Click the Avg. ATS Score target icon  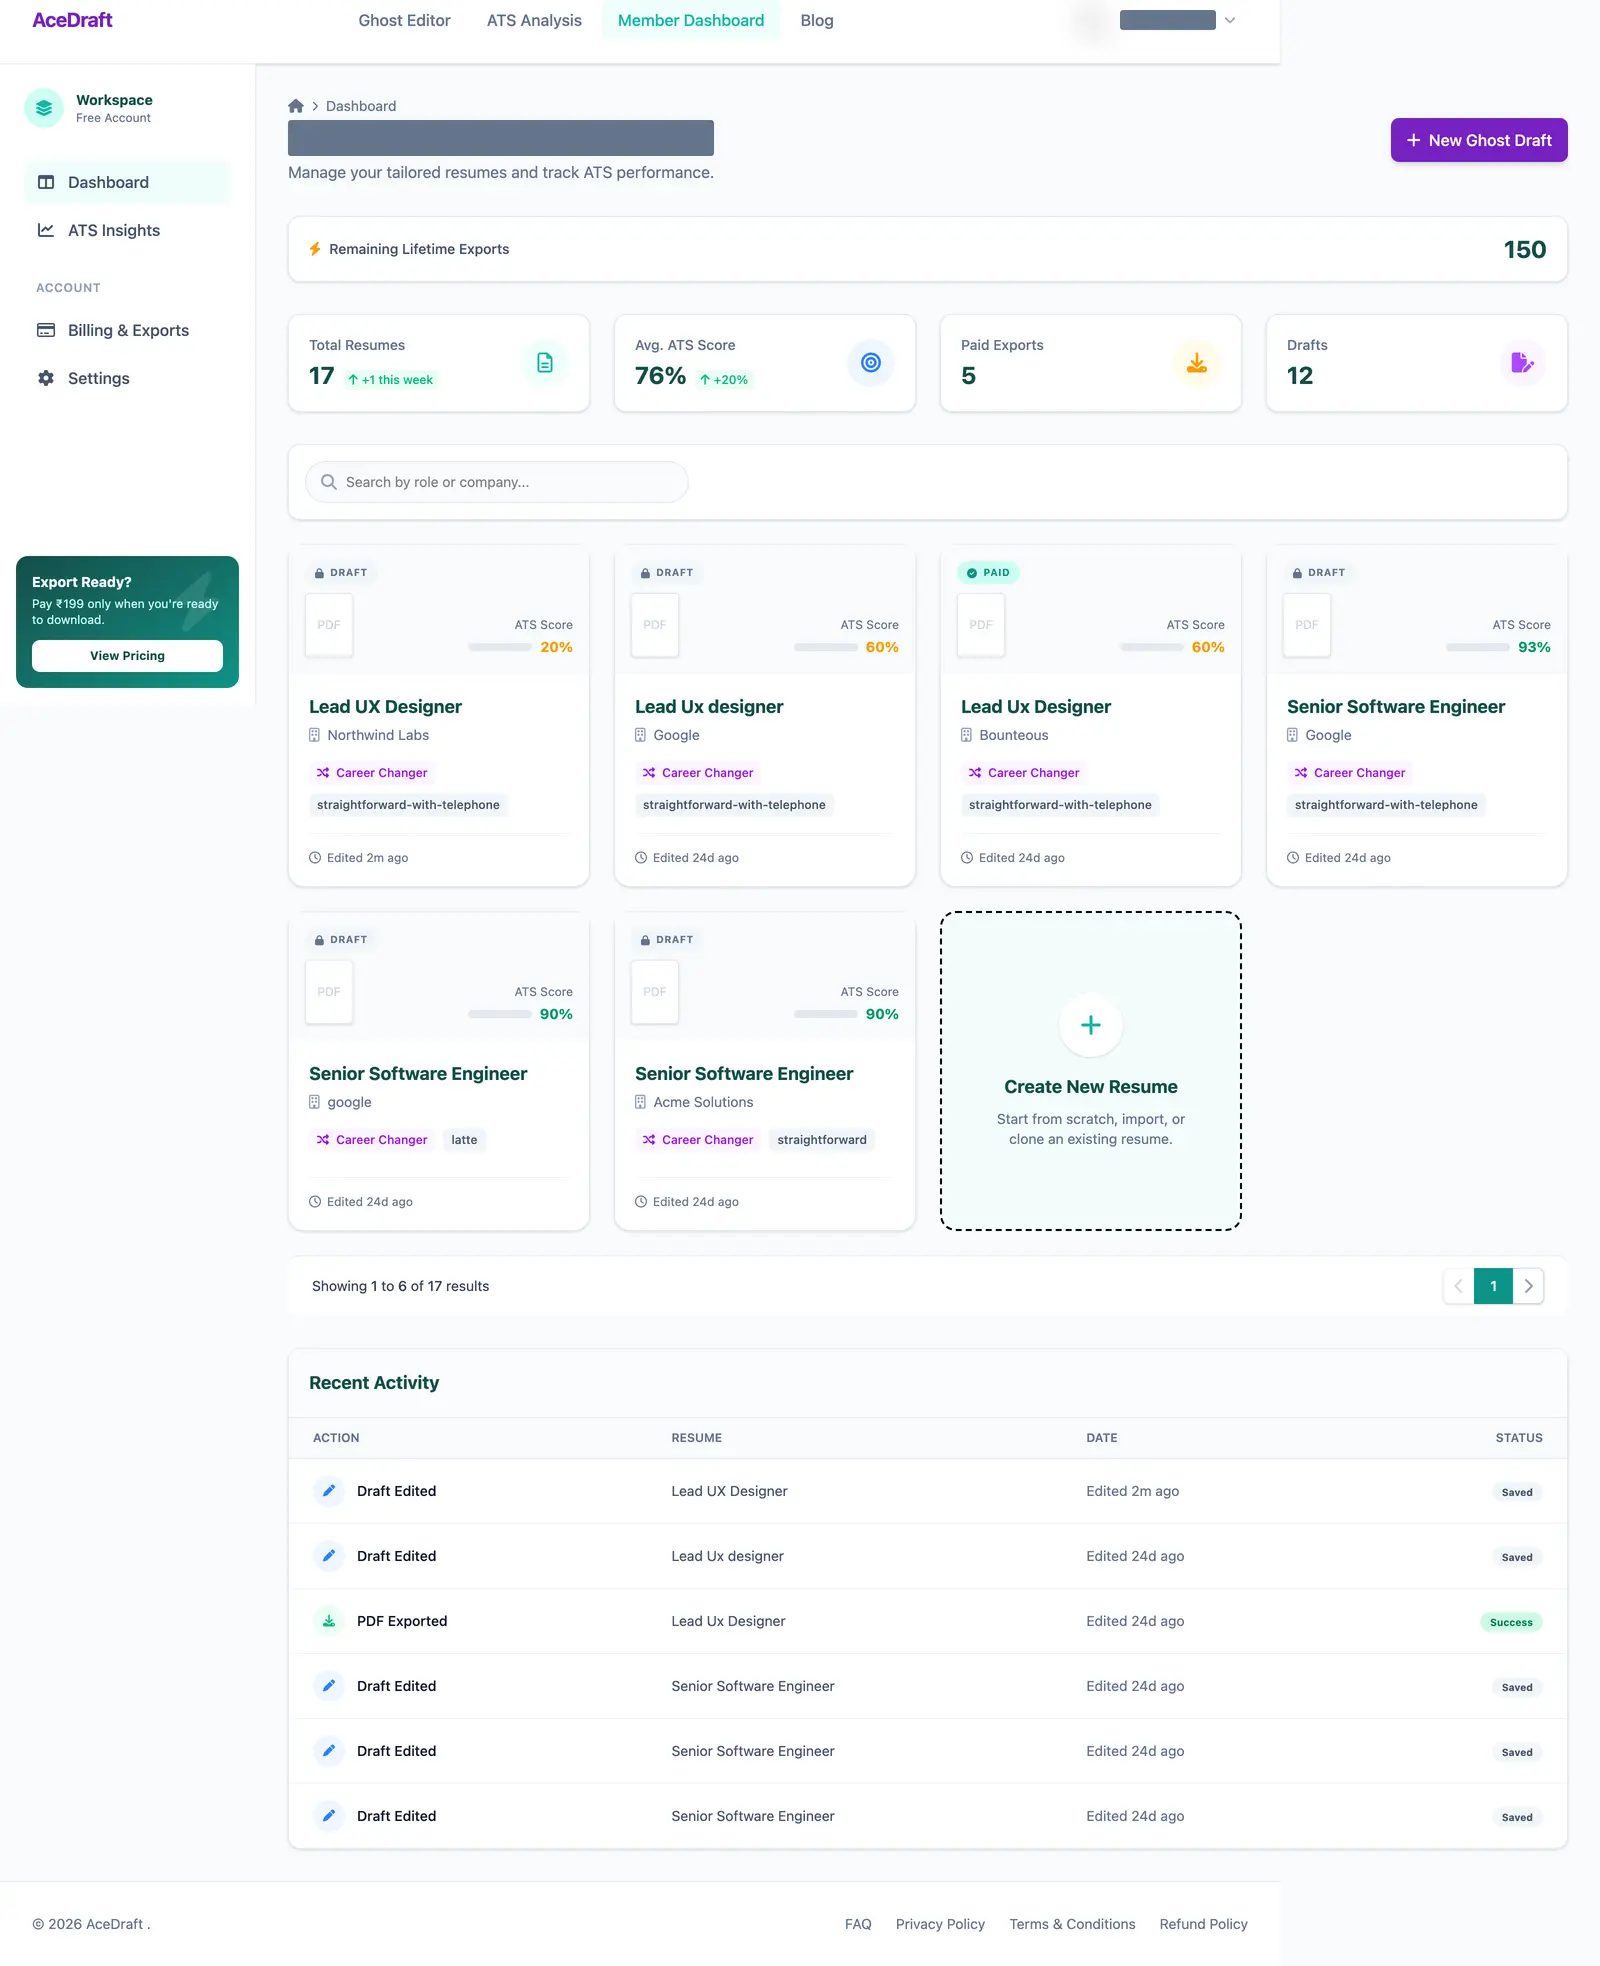click(871, 362)
